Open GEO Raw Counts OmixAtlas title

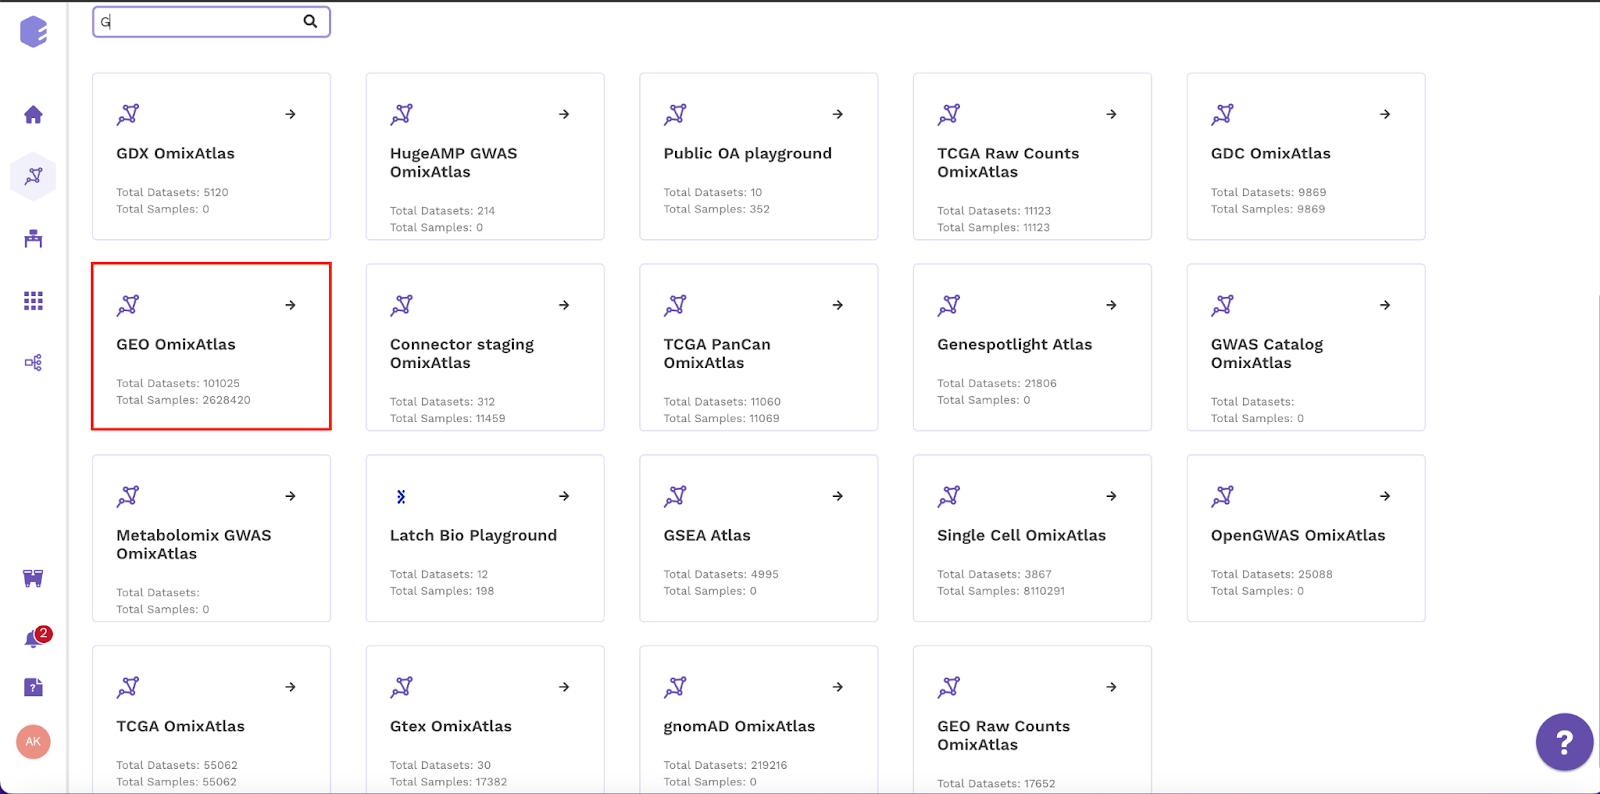[x=1003, y=735]
